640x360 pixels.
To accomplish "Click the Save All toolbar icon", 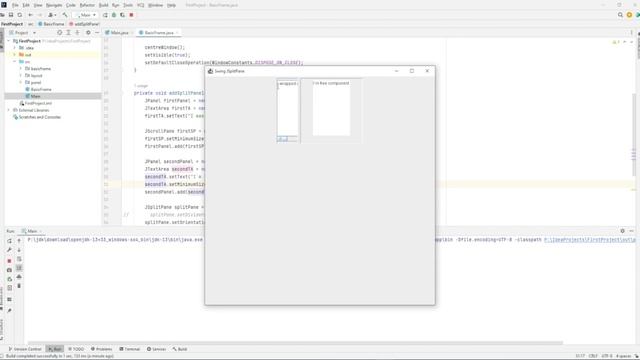I will pyautogui.click(x=11, y=15).
